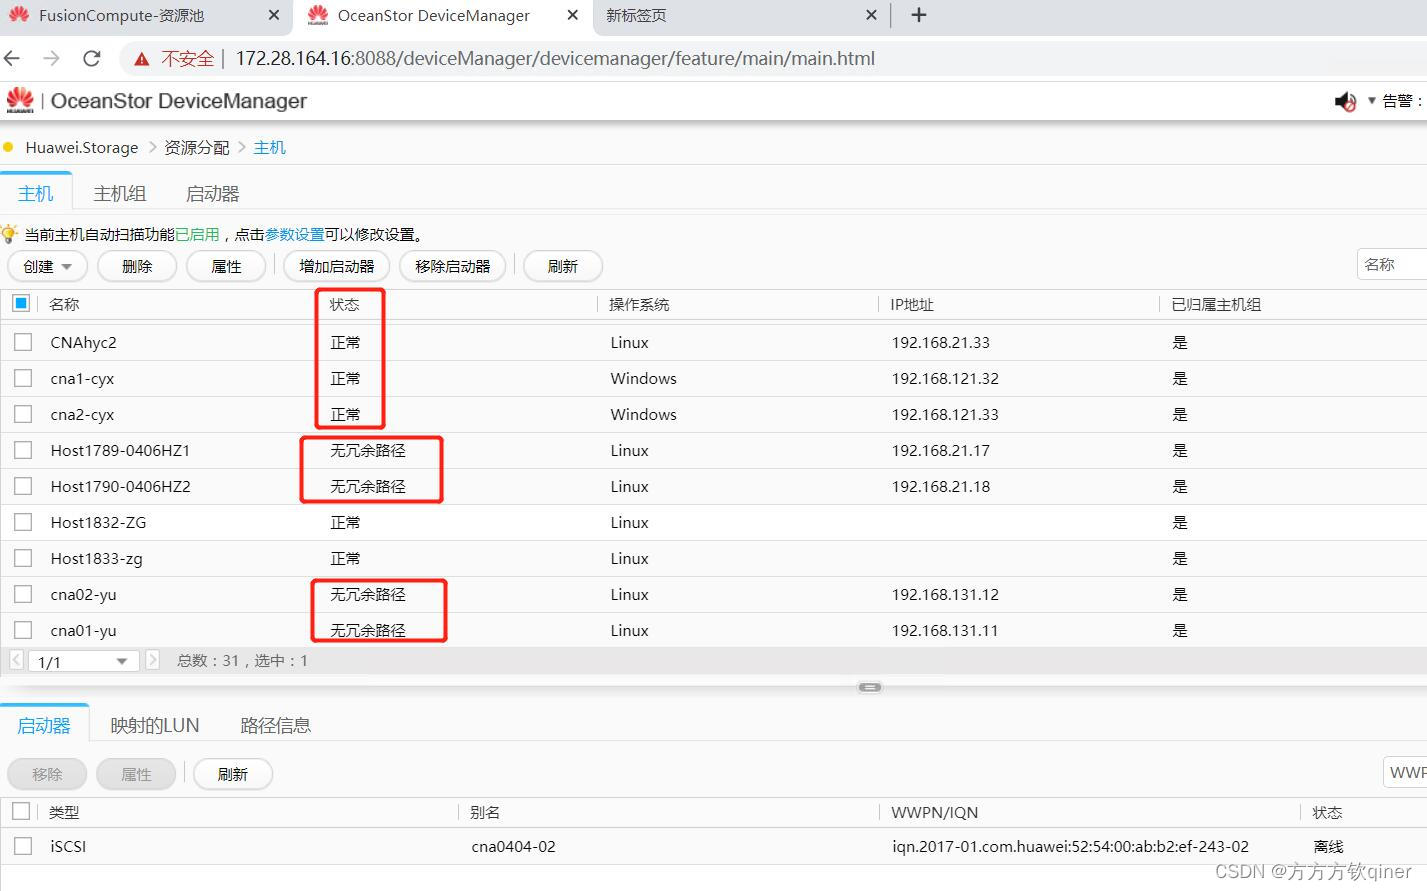This screenshot has height=891, width=1427.
Task: Expand the alarm dropdown arrow beside 告警
Action: point(1372,100)
